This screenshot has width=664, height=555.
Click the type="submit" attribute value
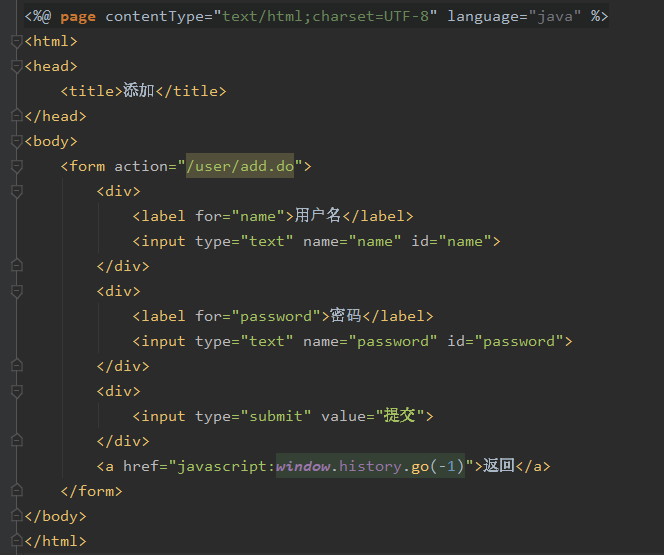click(x=276, y=416)
